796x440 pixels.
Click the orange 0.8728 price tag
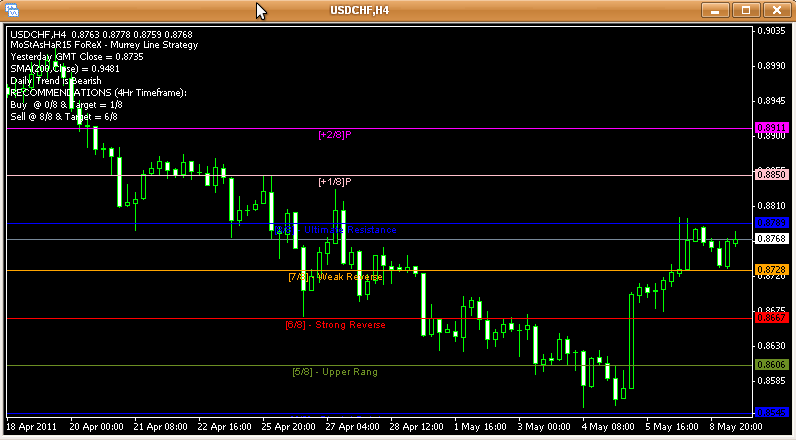(771, 271)
